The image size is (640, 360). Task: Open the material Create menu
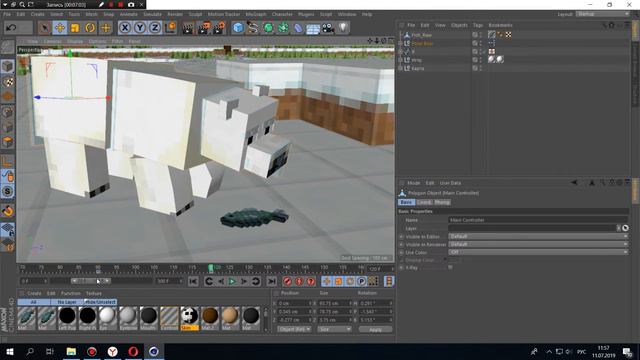click(x=34, y=293)
